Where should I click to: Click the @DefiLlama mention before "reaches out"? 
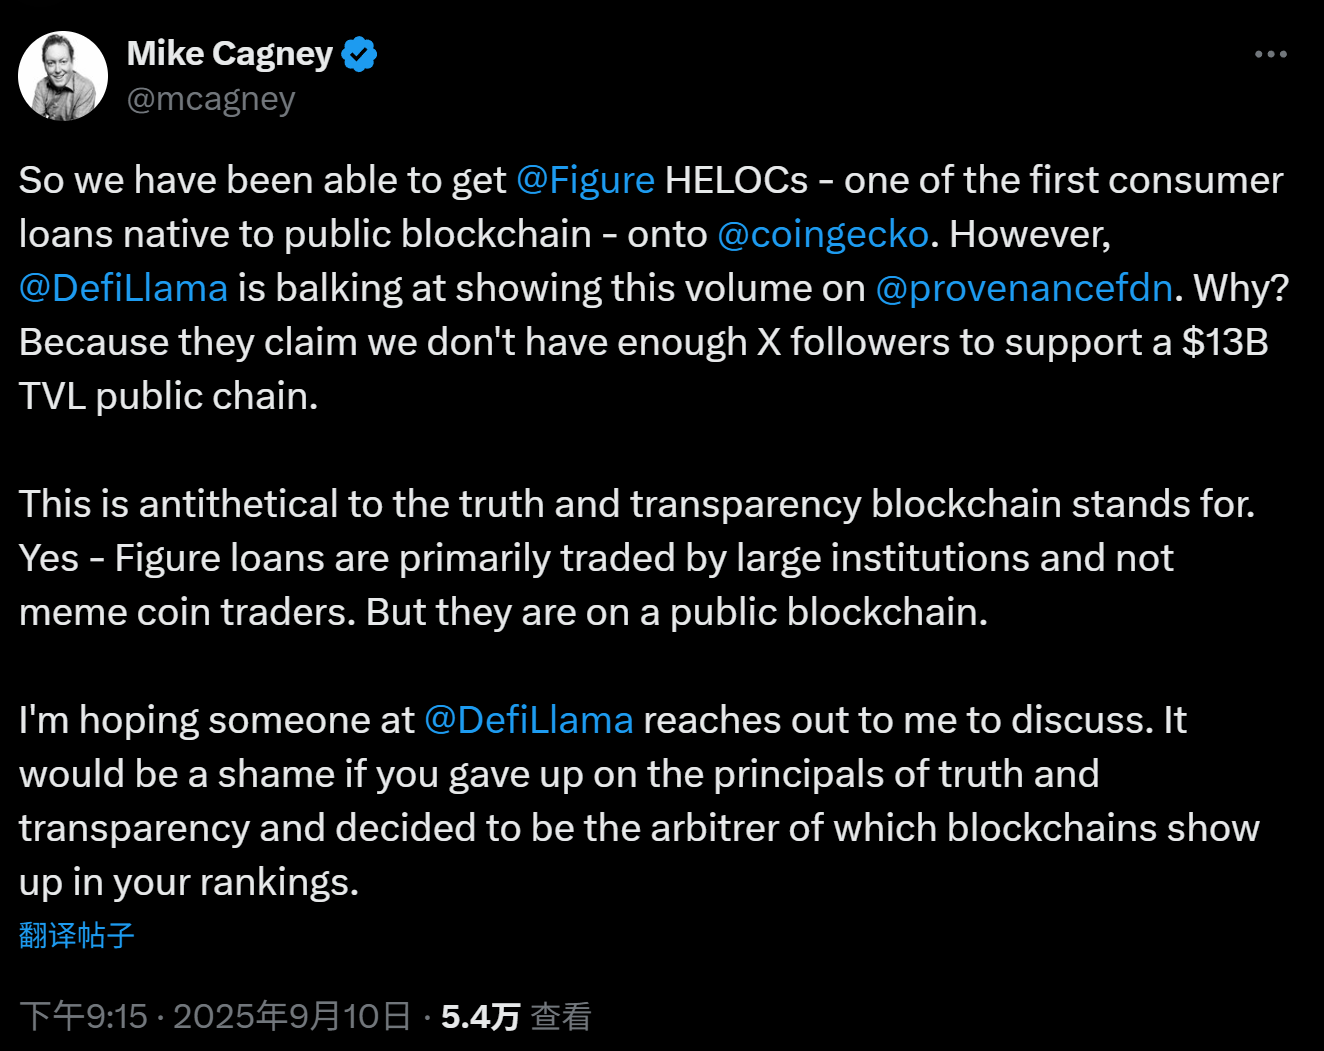(528, 721)
